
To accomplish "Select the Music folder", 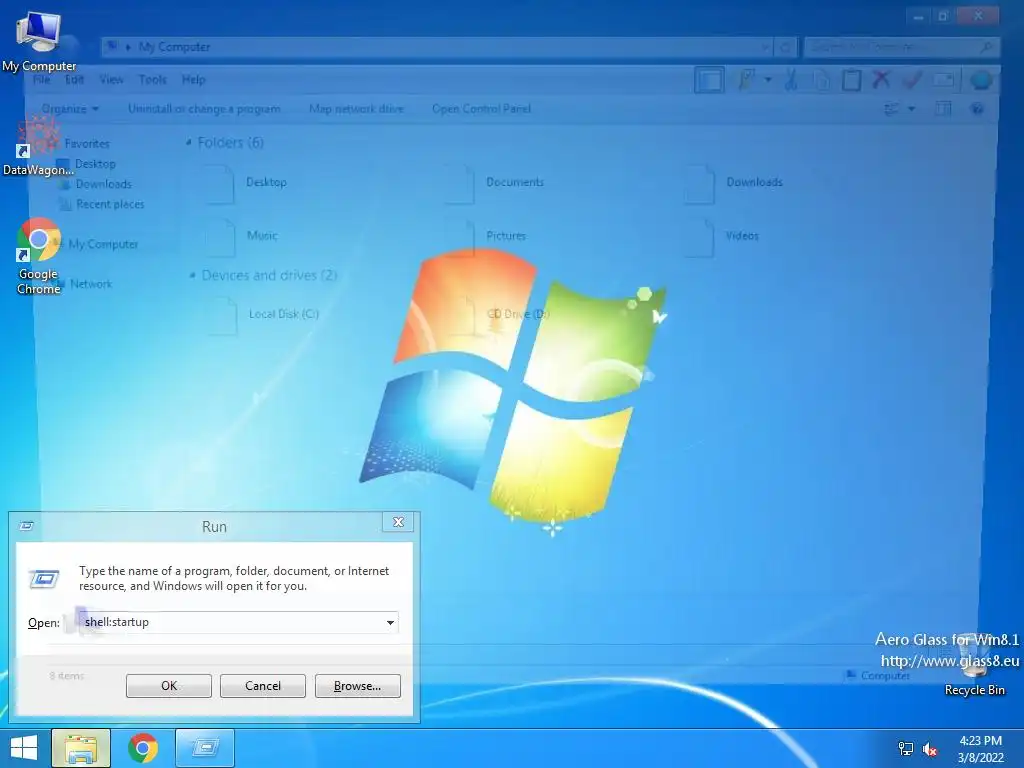I will tap(243, 236).
